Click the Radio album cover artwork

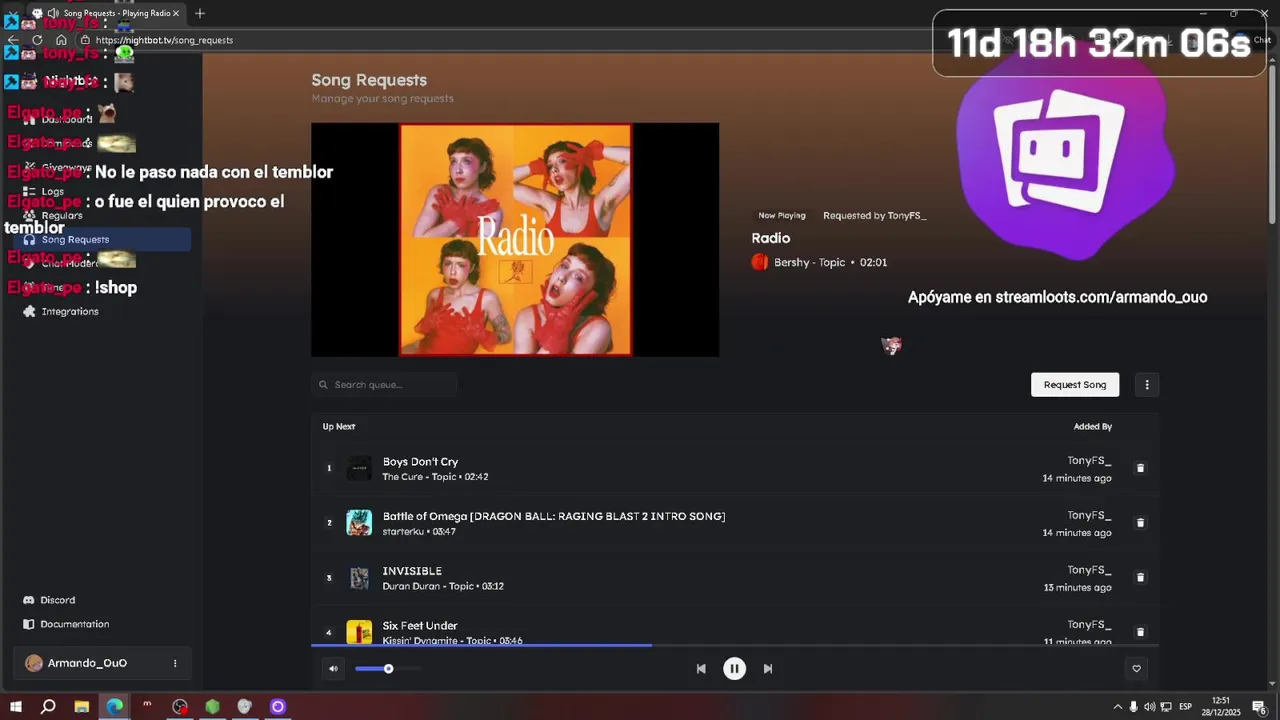point(515,239)
